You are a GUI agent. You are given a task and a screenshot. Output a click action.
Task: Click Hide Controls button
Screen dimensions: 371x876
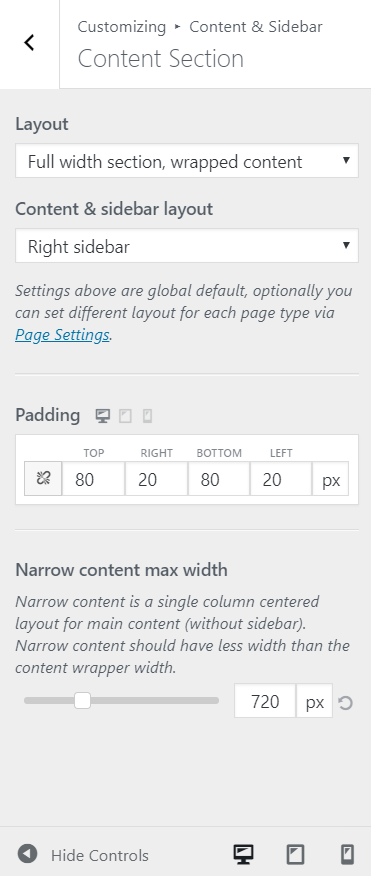pyautogui.click(x=83, y=855)
